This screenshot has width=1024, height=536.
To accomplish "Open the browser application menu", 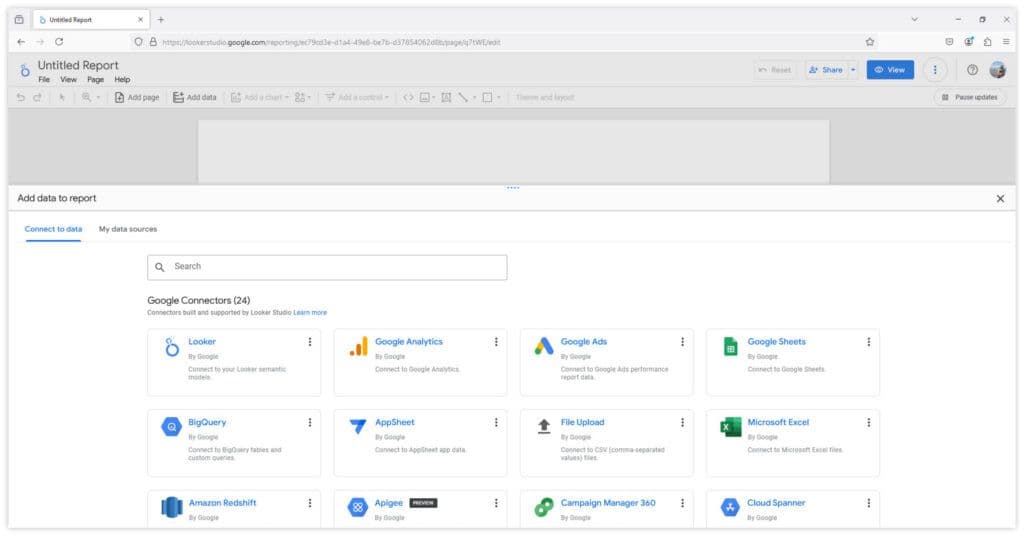I will 1006,42.
